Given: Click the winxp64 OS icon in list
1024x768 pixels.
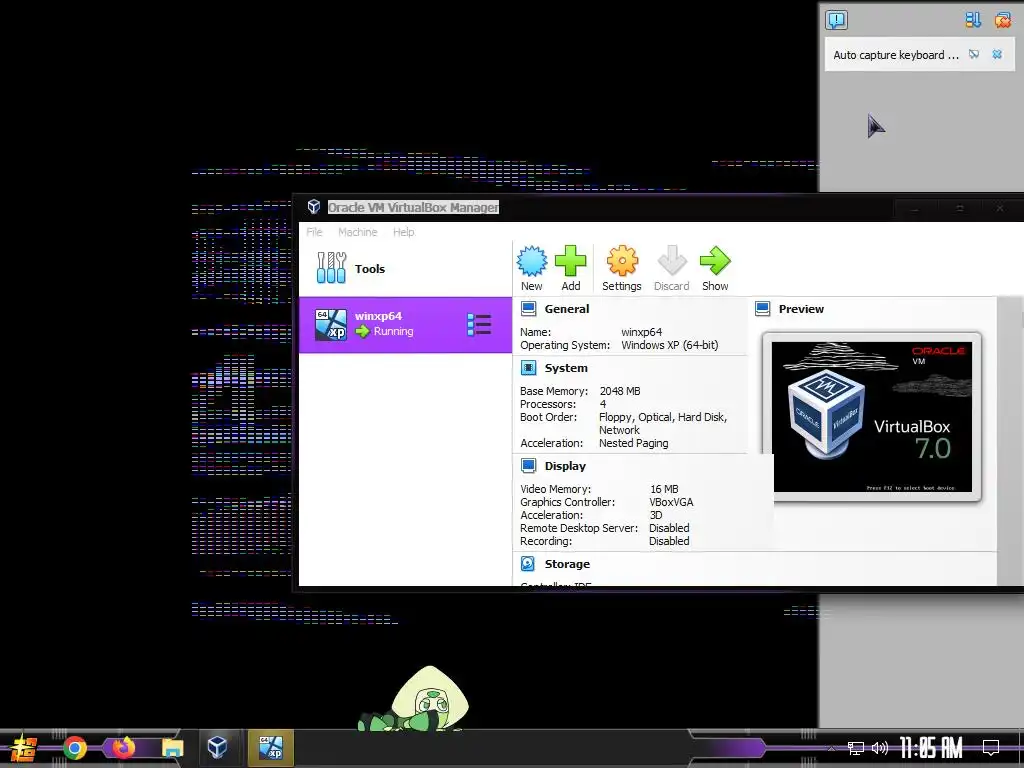Looking at the screenshot, I should [330, 325].
